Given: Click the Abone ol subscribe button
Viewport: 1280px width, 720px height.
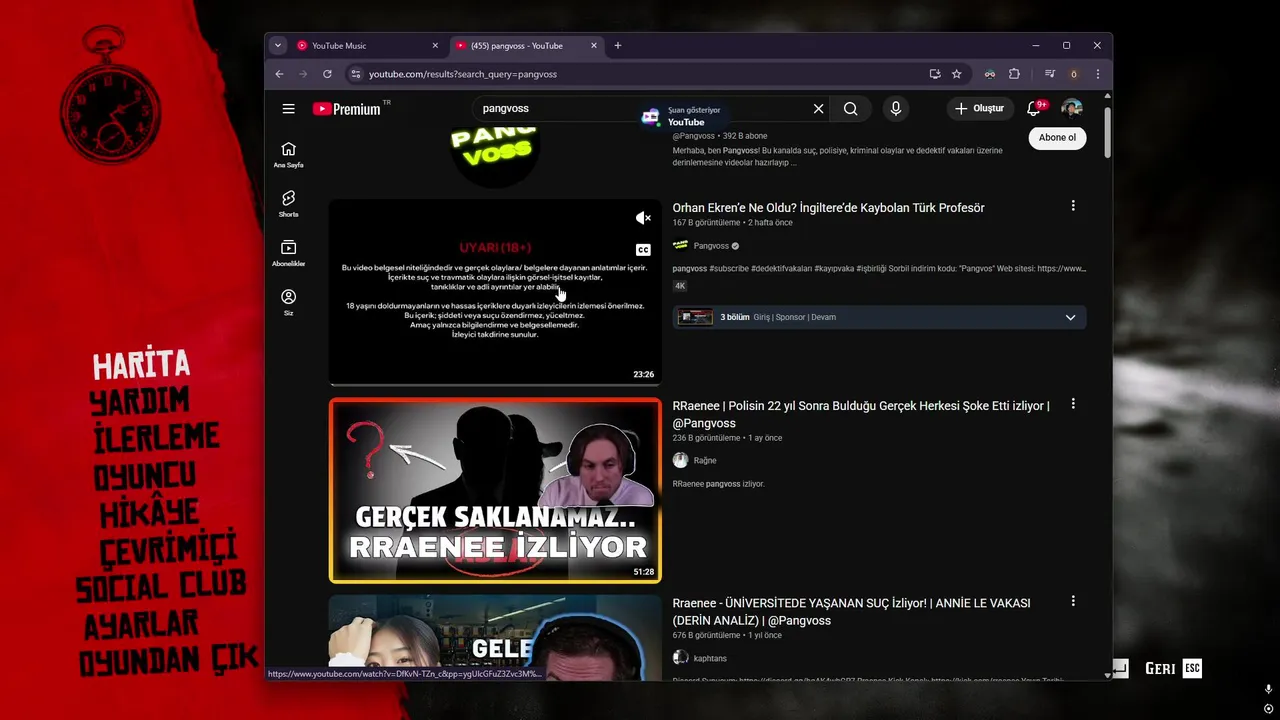Looking at the screenshot, I should pyautogui.click(x=1057, y=138).
